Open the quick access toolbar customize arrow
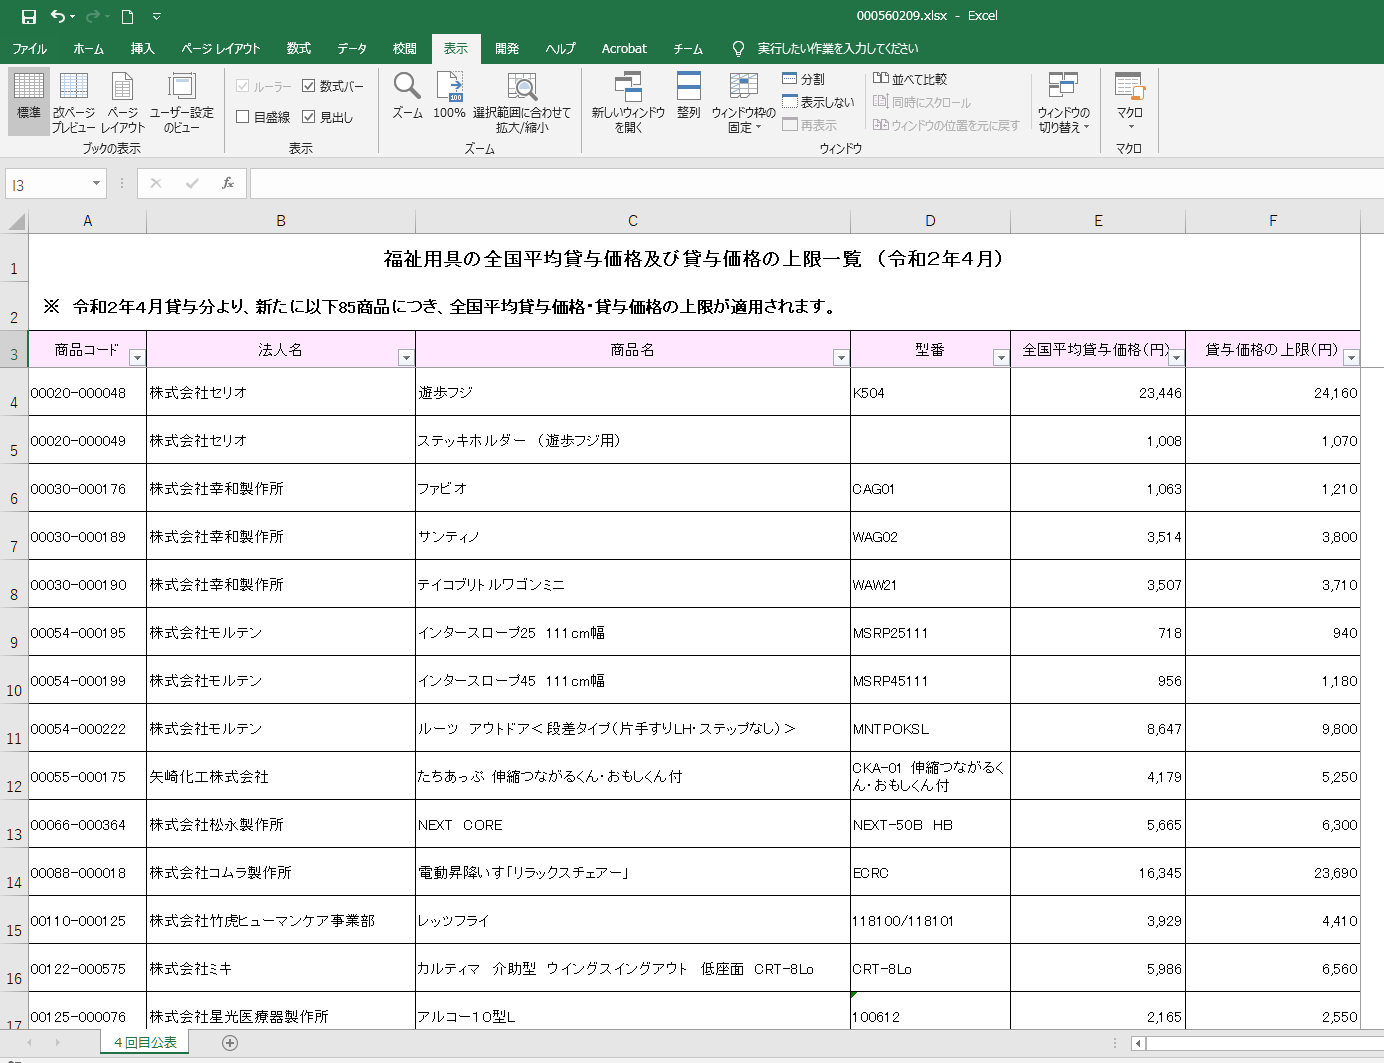Image resolution: width=1384 pixels, height=1063 pixels. tap(156, 16)
